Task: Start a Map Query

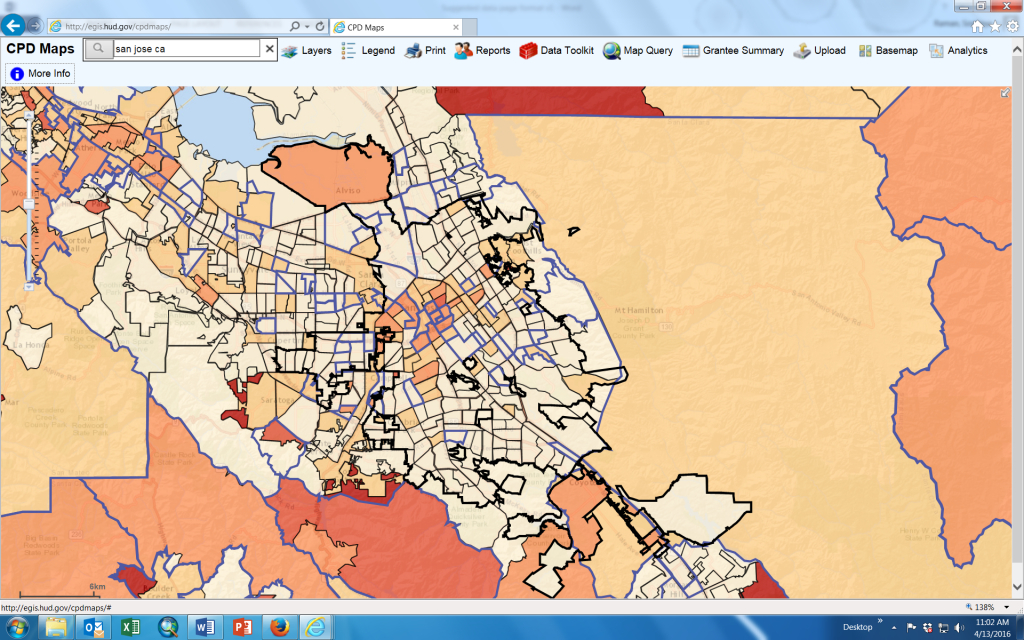Action: click(x=638, y=50)
